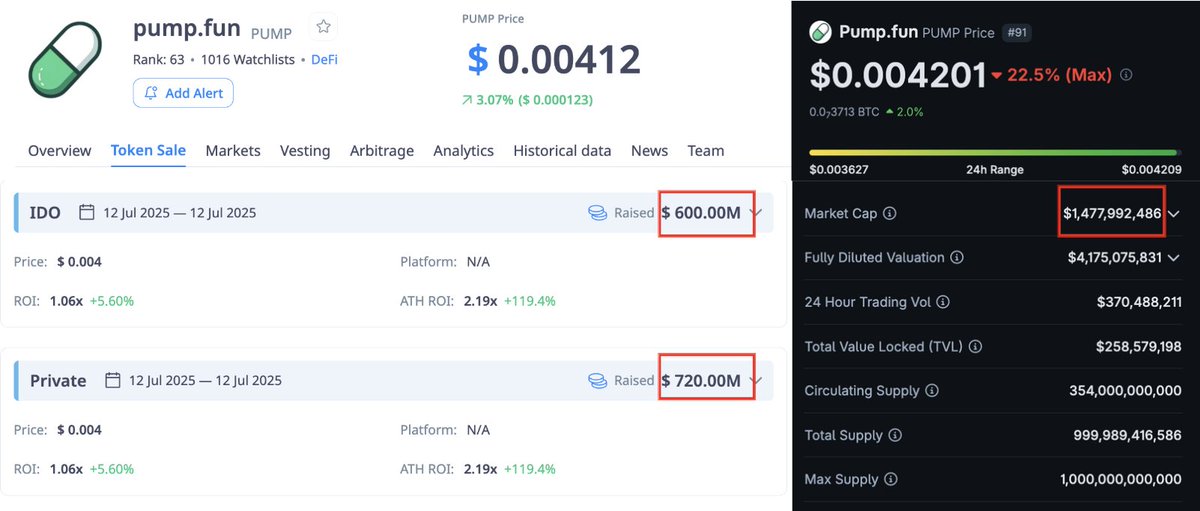Click info icon beside Circulating Supply
Image resolution: width=1200 pixels, height=511 pixels.
tap(932, 391)
